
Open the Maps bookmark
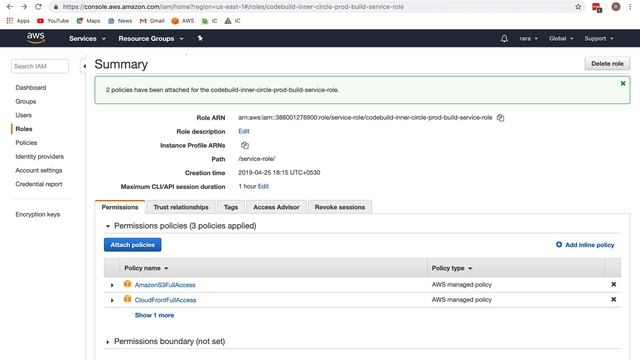(88, 21)
